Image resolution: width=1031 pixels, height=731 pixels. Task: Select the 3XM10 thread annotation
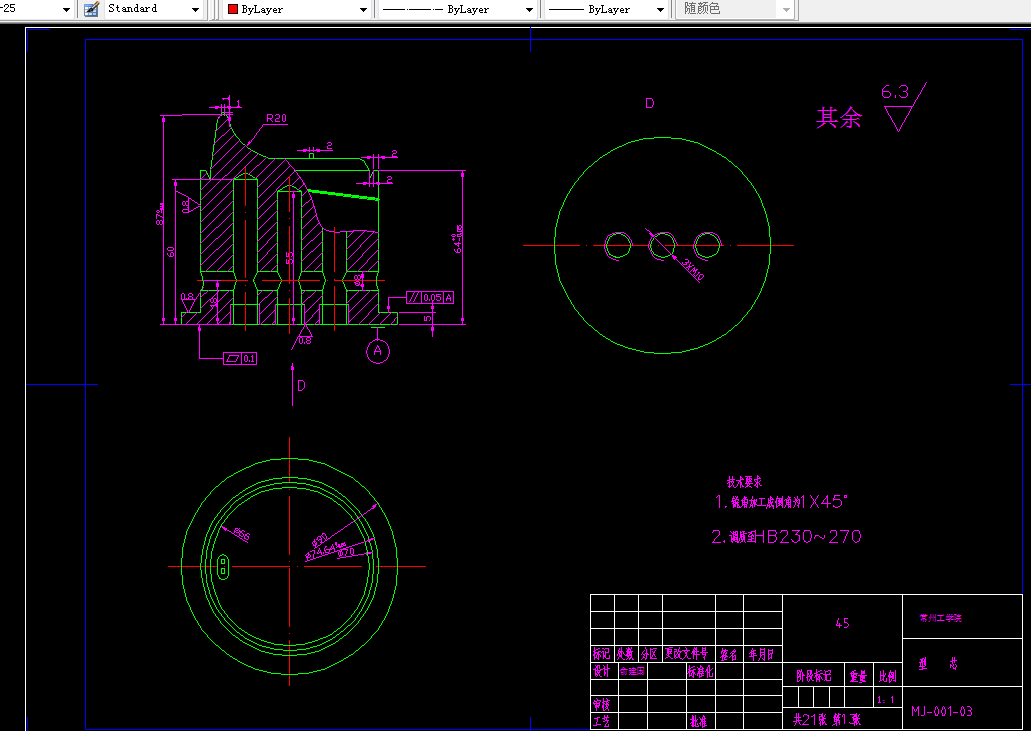(x=692, y=270)
